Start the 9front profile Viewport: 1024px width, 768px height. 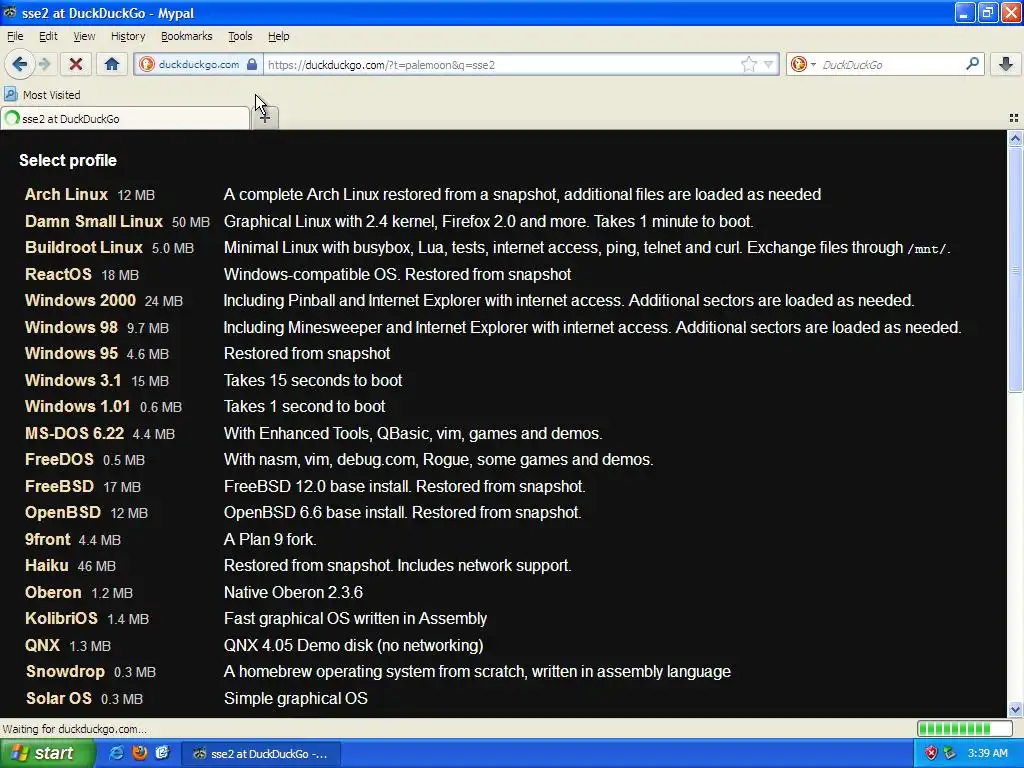coord(48,539)
